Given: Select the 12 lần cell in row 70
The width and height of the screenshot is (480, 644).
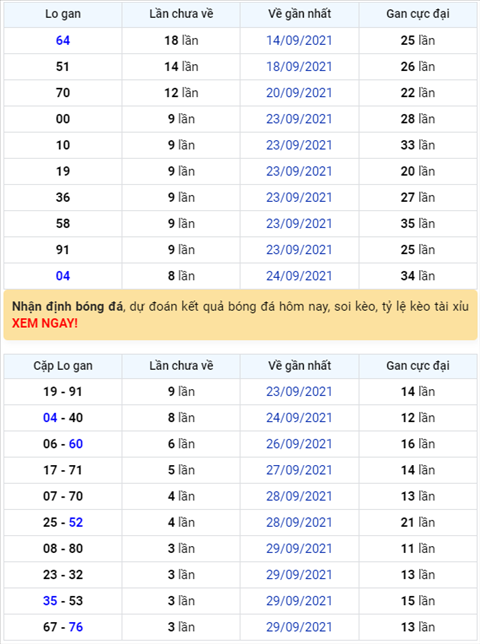Looking at the screenshot, I should click(x=181, y=93).
